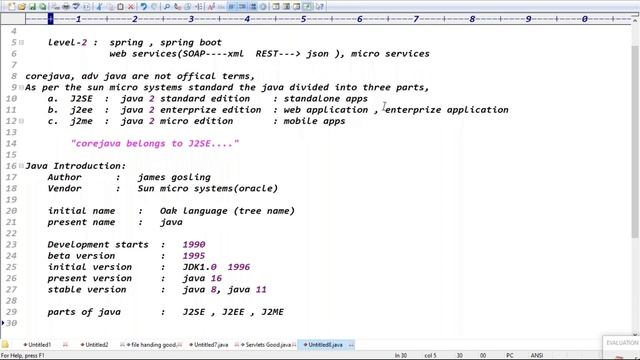Redo the edit with the Redo arrow

pos(154,7)
